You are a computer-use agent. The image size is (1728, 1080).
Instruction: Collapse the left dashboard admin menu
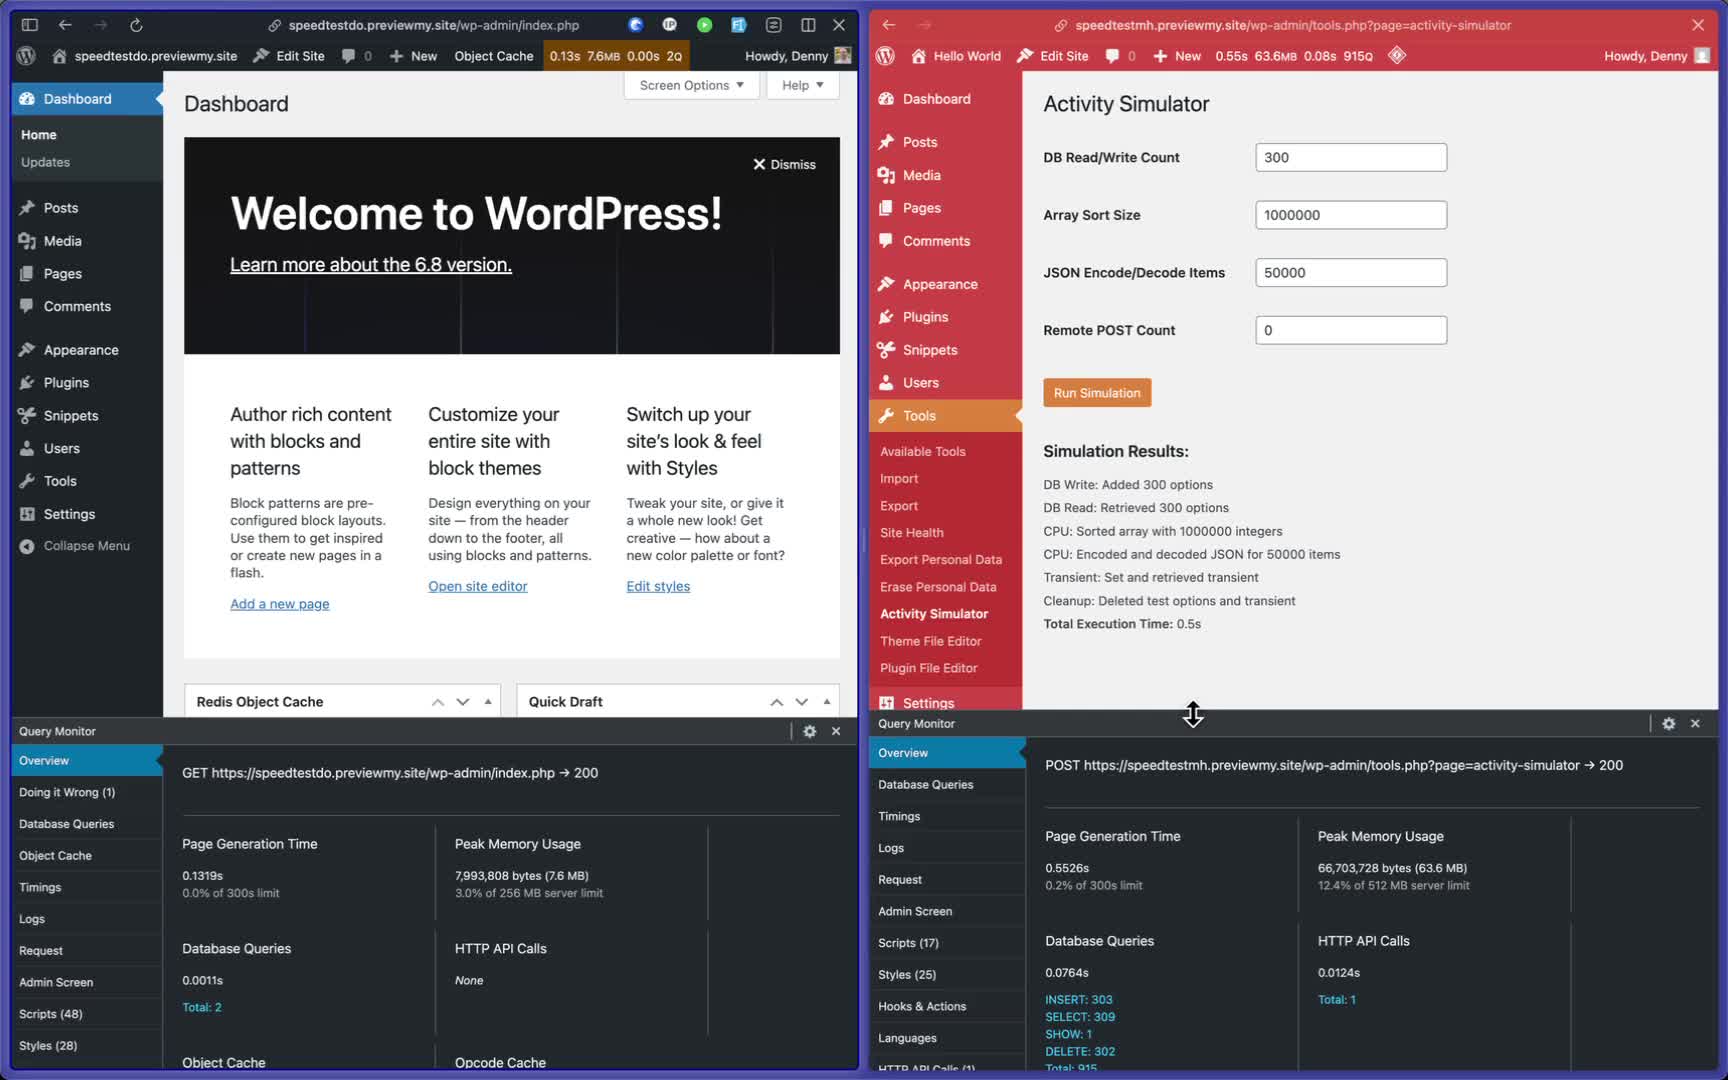(x=75, y=546)
